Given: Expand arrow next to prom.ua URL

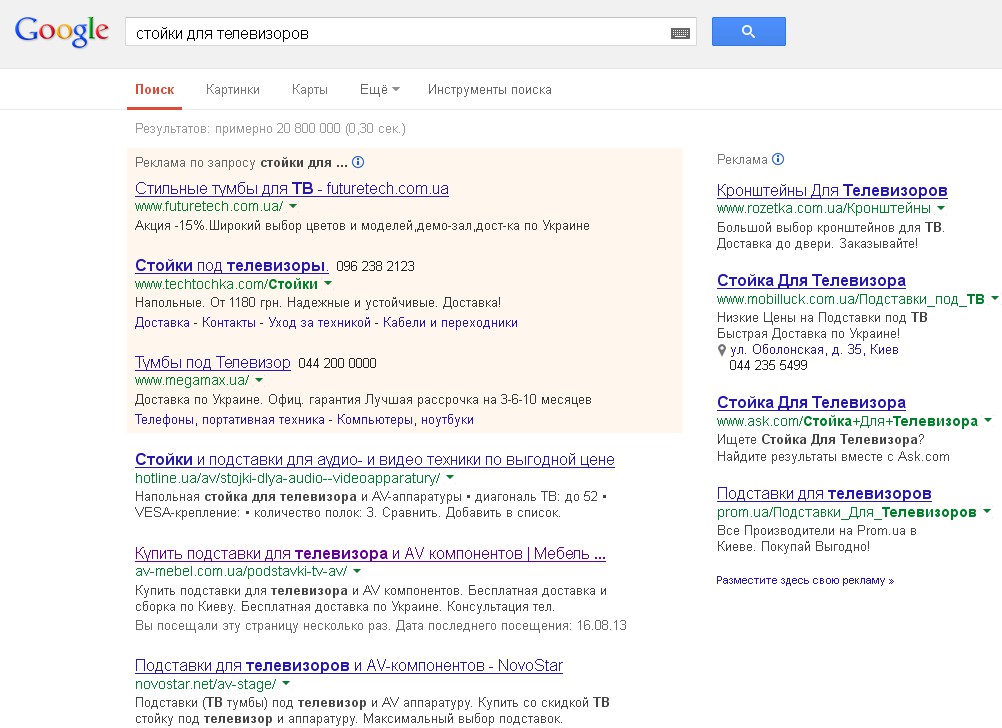Looking at the screenshot, I should click(x=987, y=511).
